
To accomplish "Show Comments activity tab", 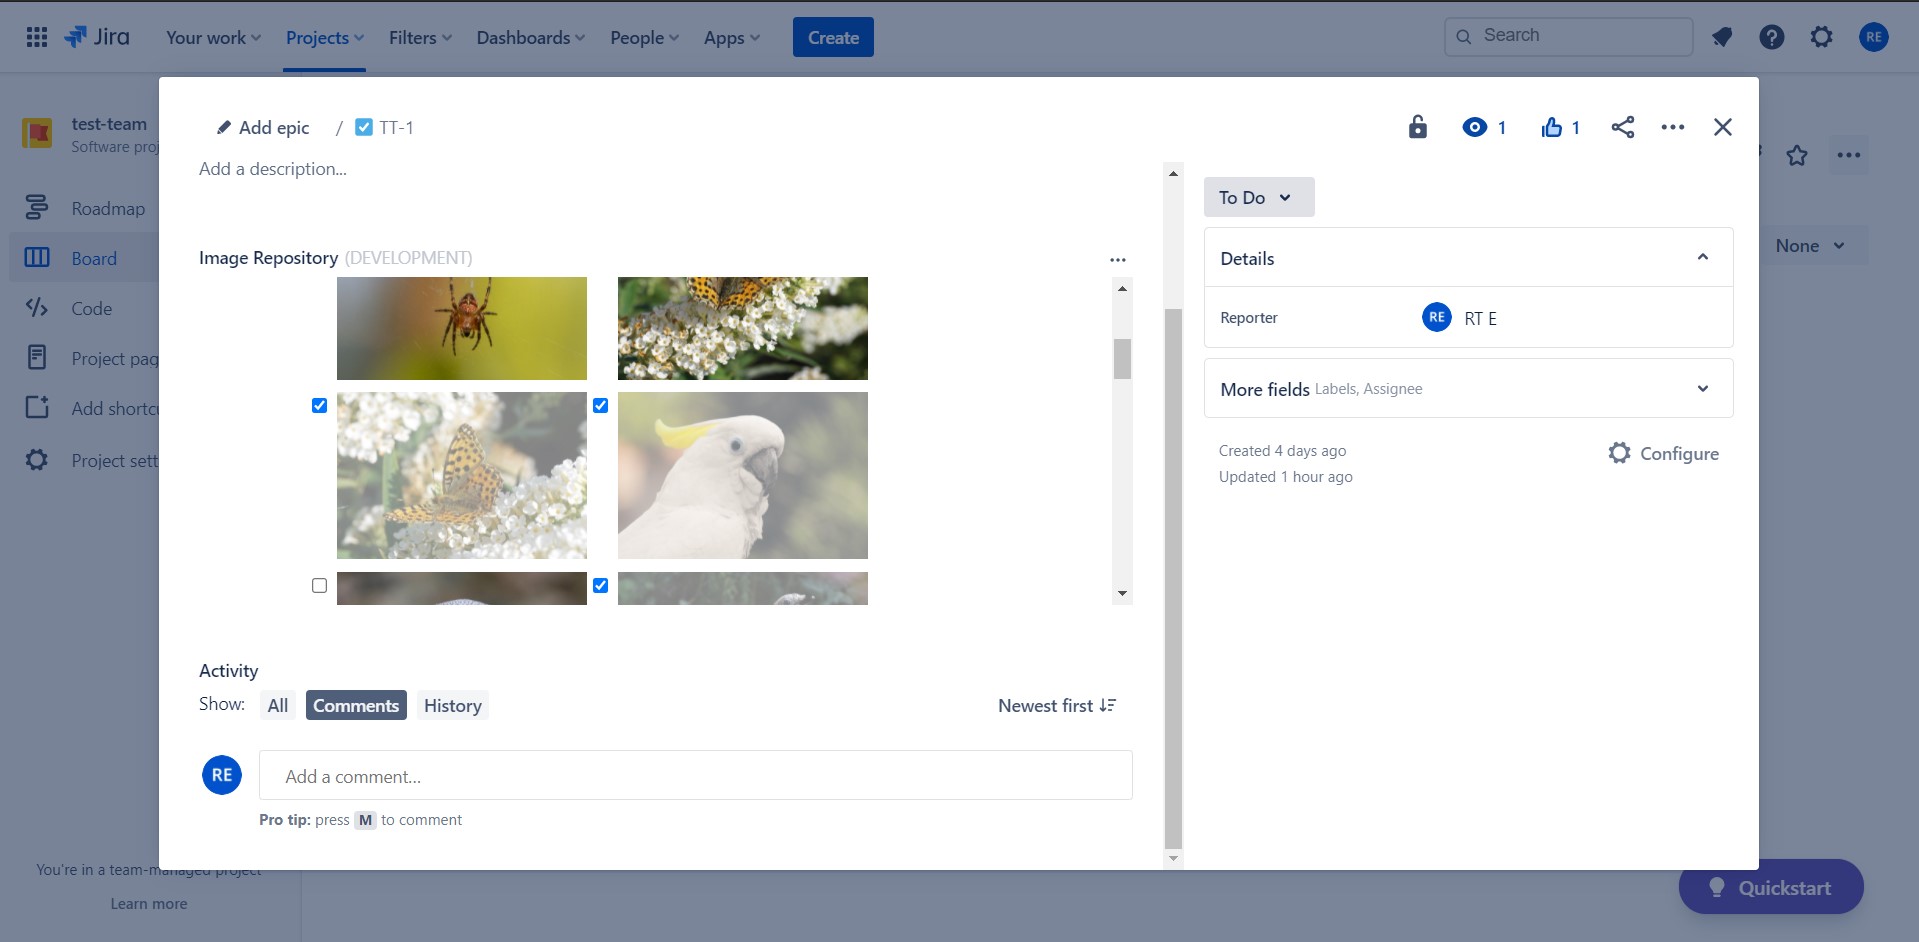I will click(356, 705).
